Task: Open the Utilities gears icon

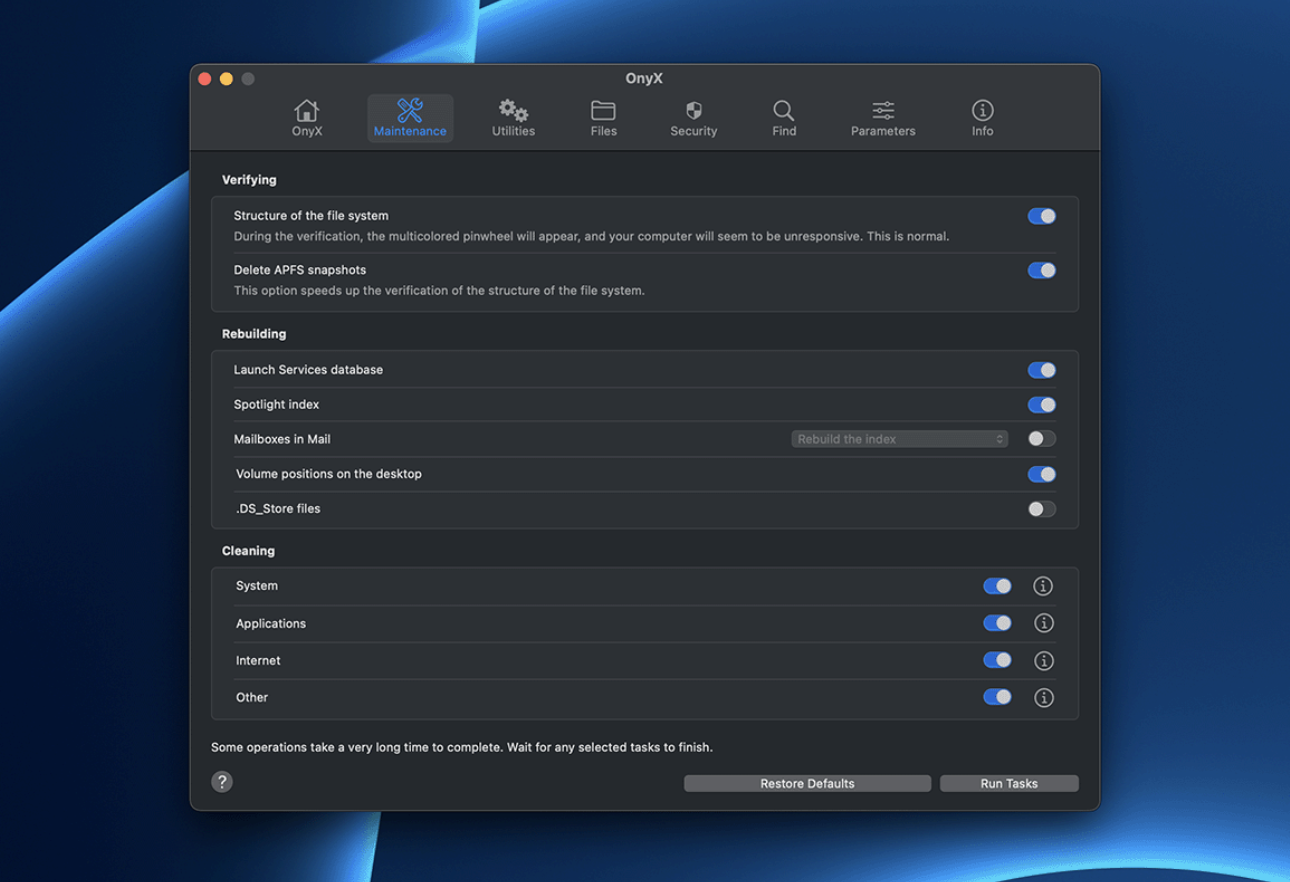Action: pos(513,118)
